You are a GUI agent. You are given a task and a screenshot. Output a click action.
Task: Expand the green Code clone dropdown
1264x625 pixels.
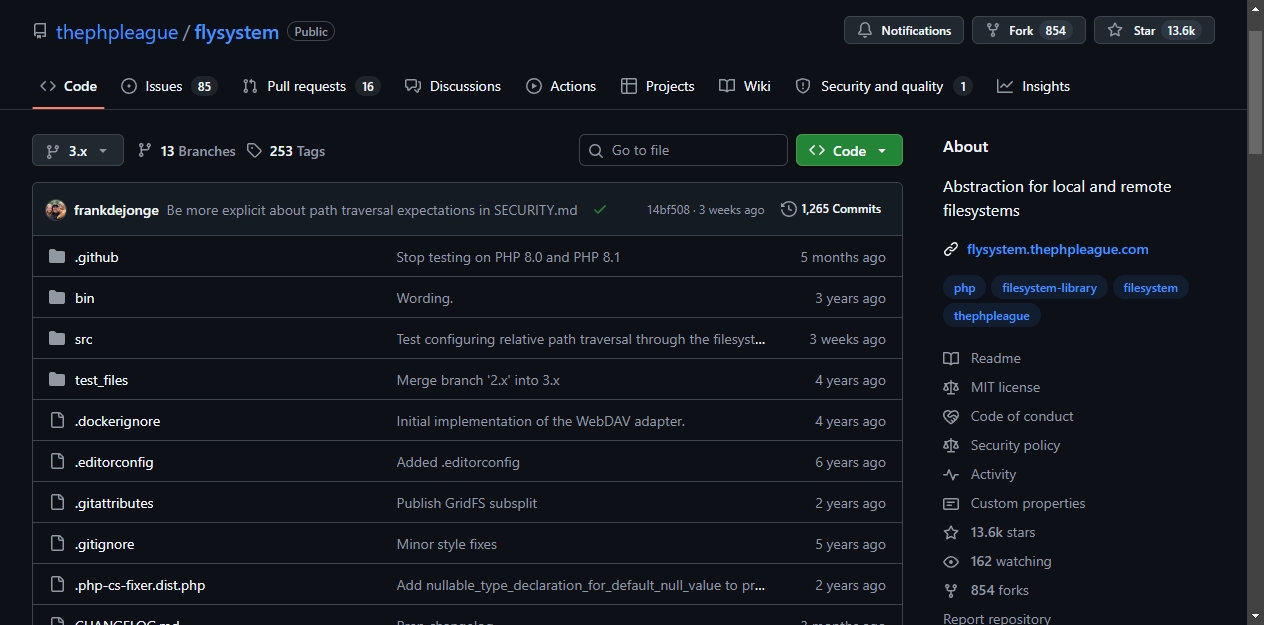tap(849, 150)
